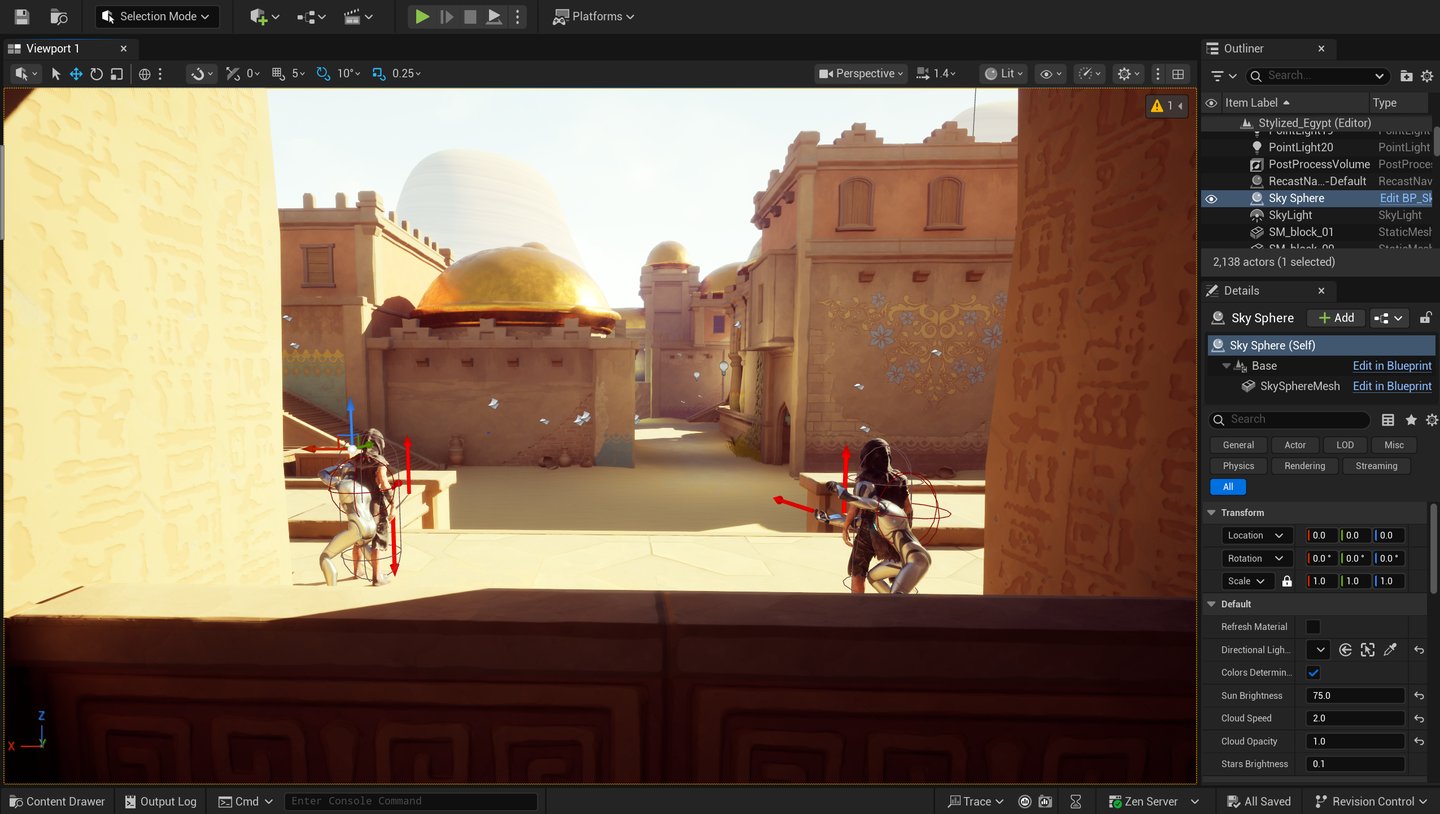Open the Content Drawer
This screenshot has height=814, width=1440.
click(57, 802)
